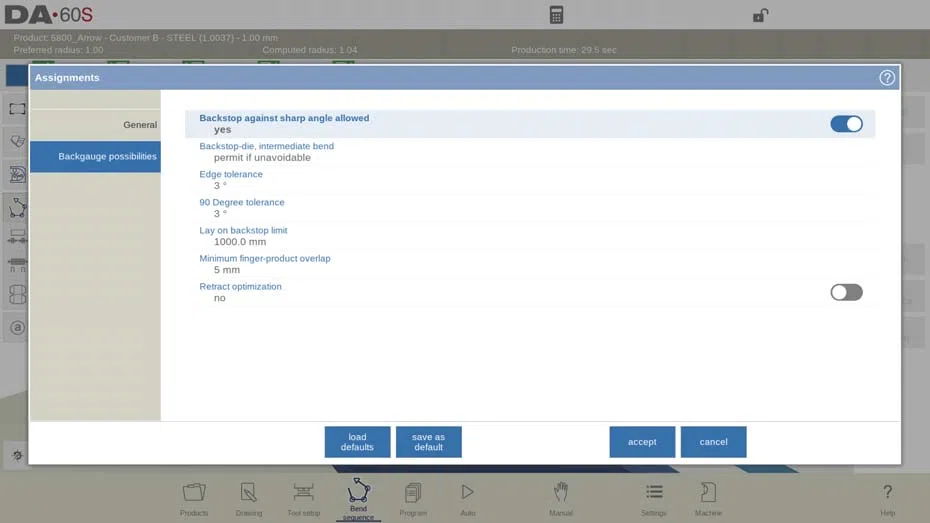The height and width of the screenshot is (523, 930).
Task: Click the gear icon at lower left
Action: pyautogui.click(x=17, y=455)
